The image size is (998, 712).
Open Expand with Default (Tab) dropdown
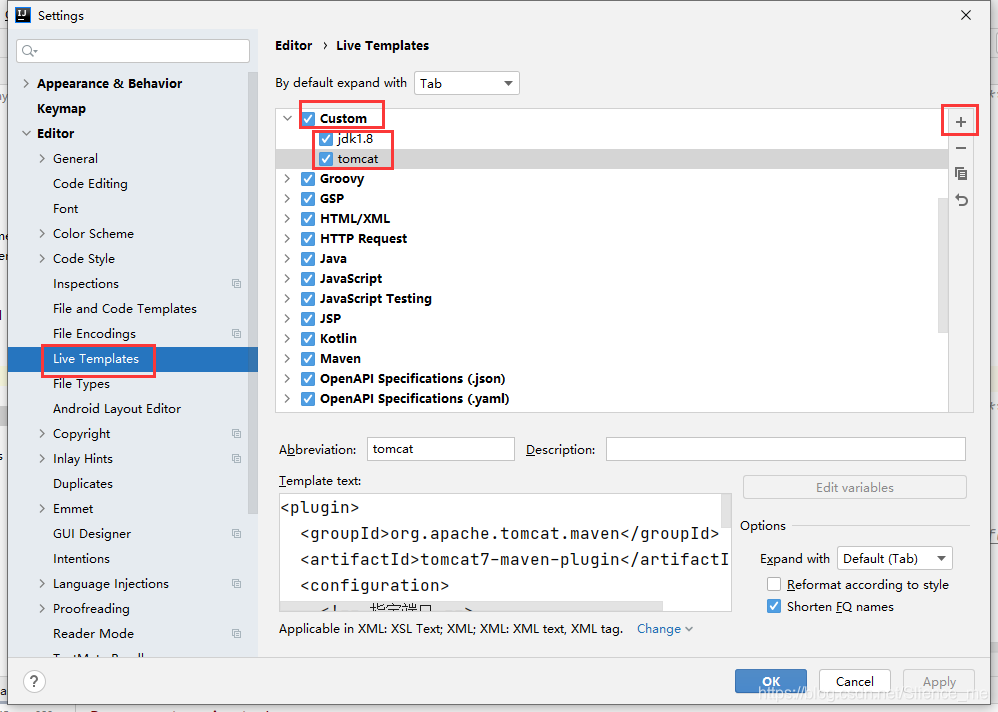pyautogui.click(x=895, y=559)
